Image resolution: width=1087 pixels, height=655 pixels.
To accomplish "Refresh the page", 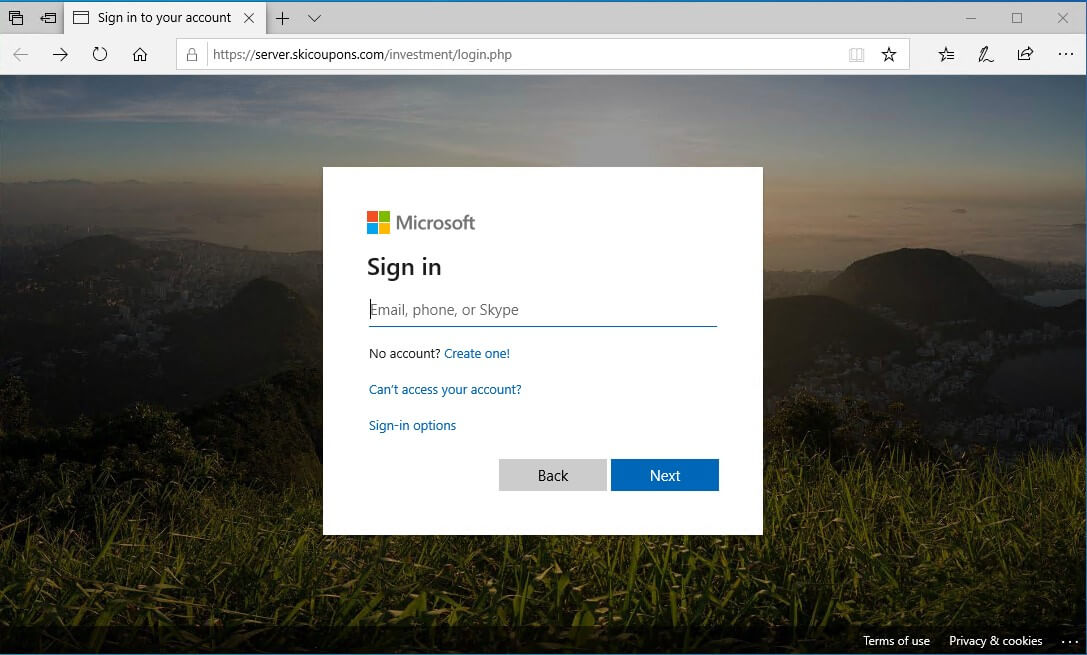I will 100,54.
